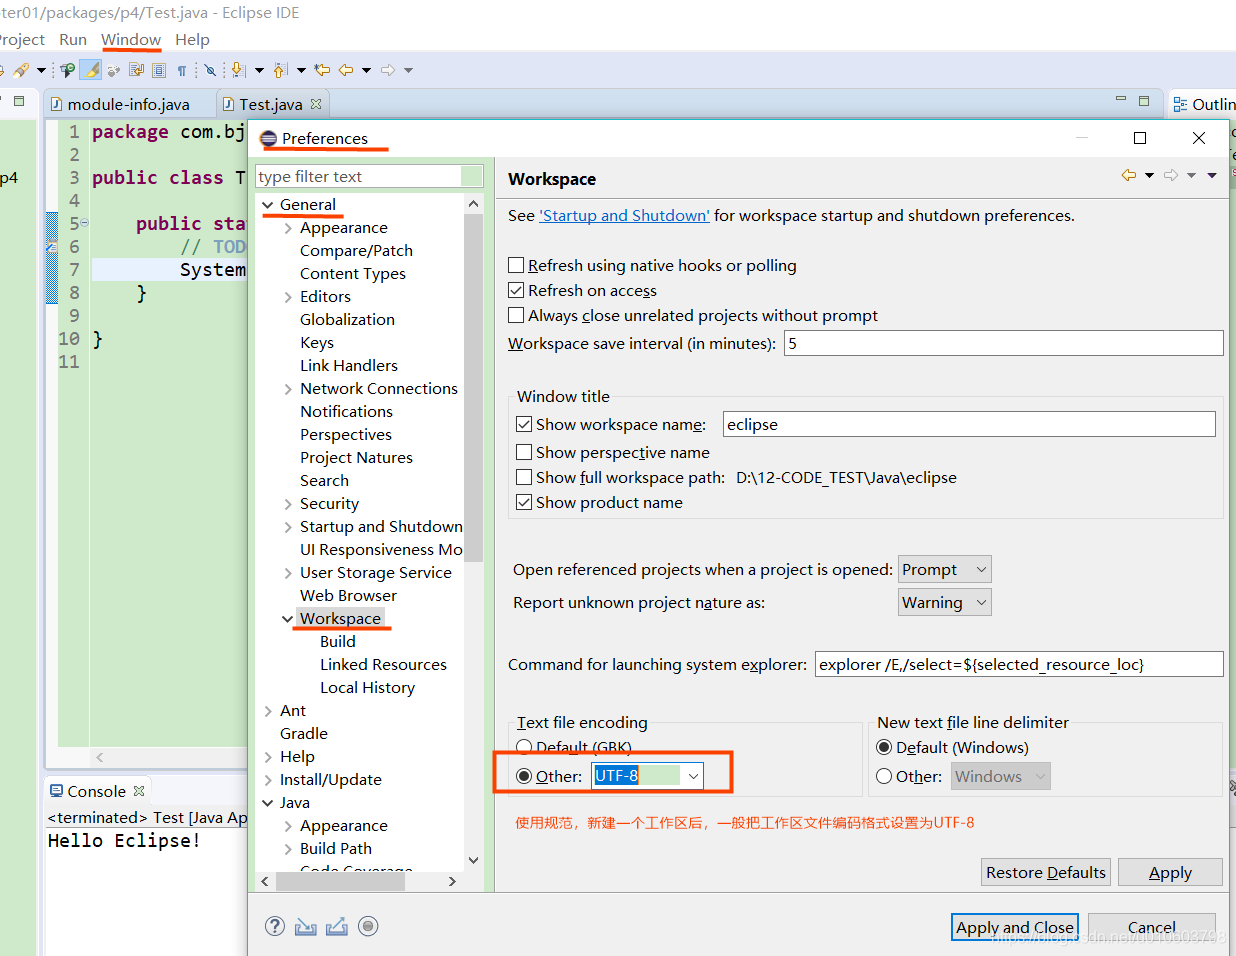Click Cancel in Preferences dialog

(1152, 927)
